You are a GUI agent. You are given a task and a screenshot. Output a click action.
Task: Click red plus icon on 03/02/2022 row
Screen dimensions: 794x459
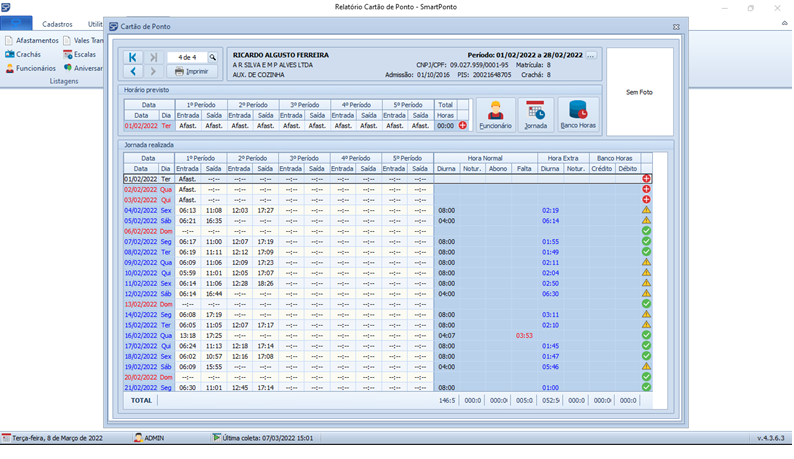pyautogui.click(x=646, y=200)
